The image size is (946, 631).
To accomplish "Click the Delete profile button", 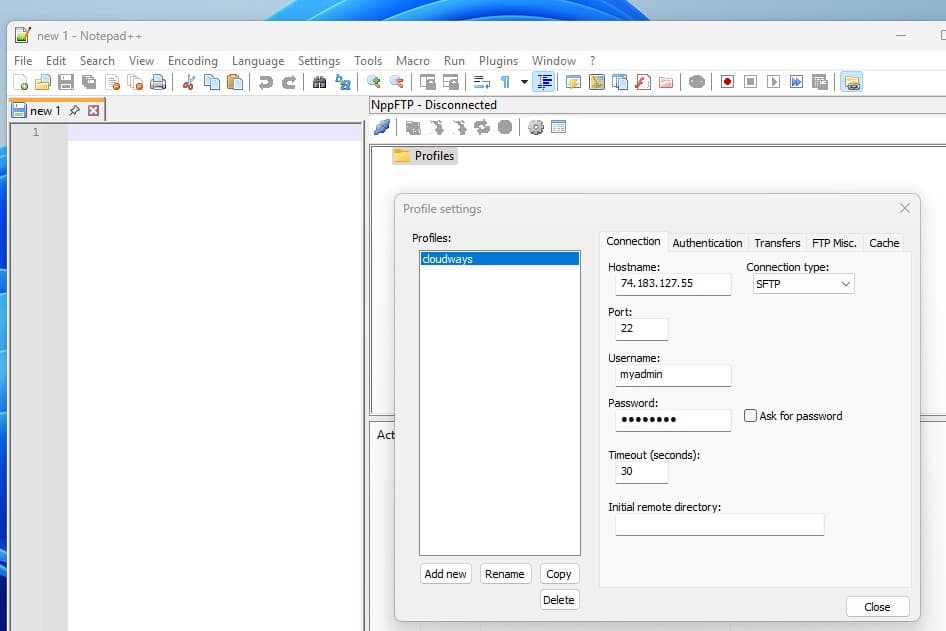I will pyautogui.click(x=559, y=600).
